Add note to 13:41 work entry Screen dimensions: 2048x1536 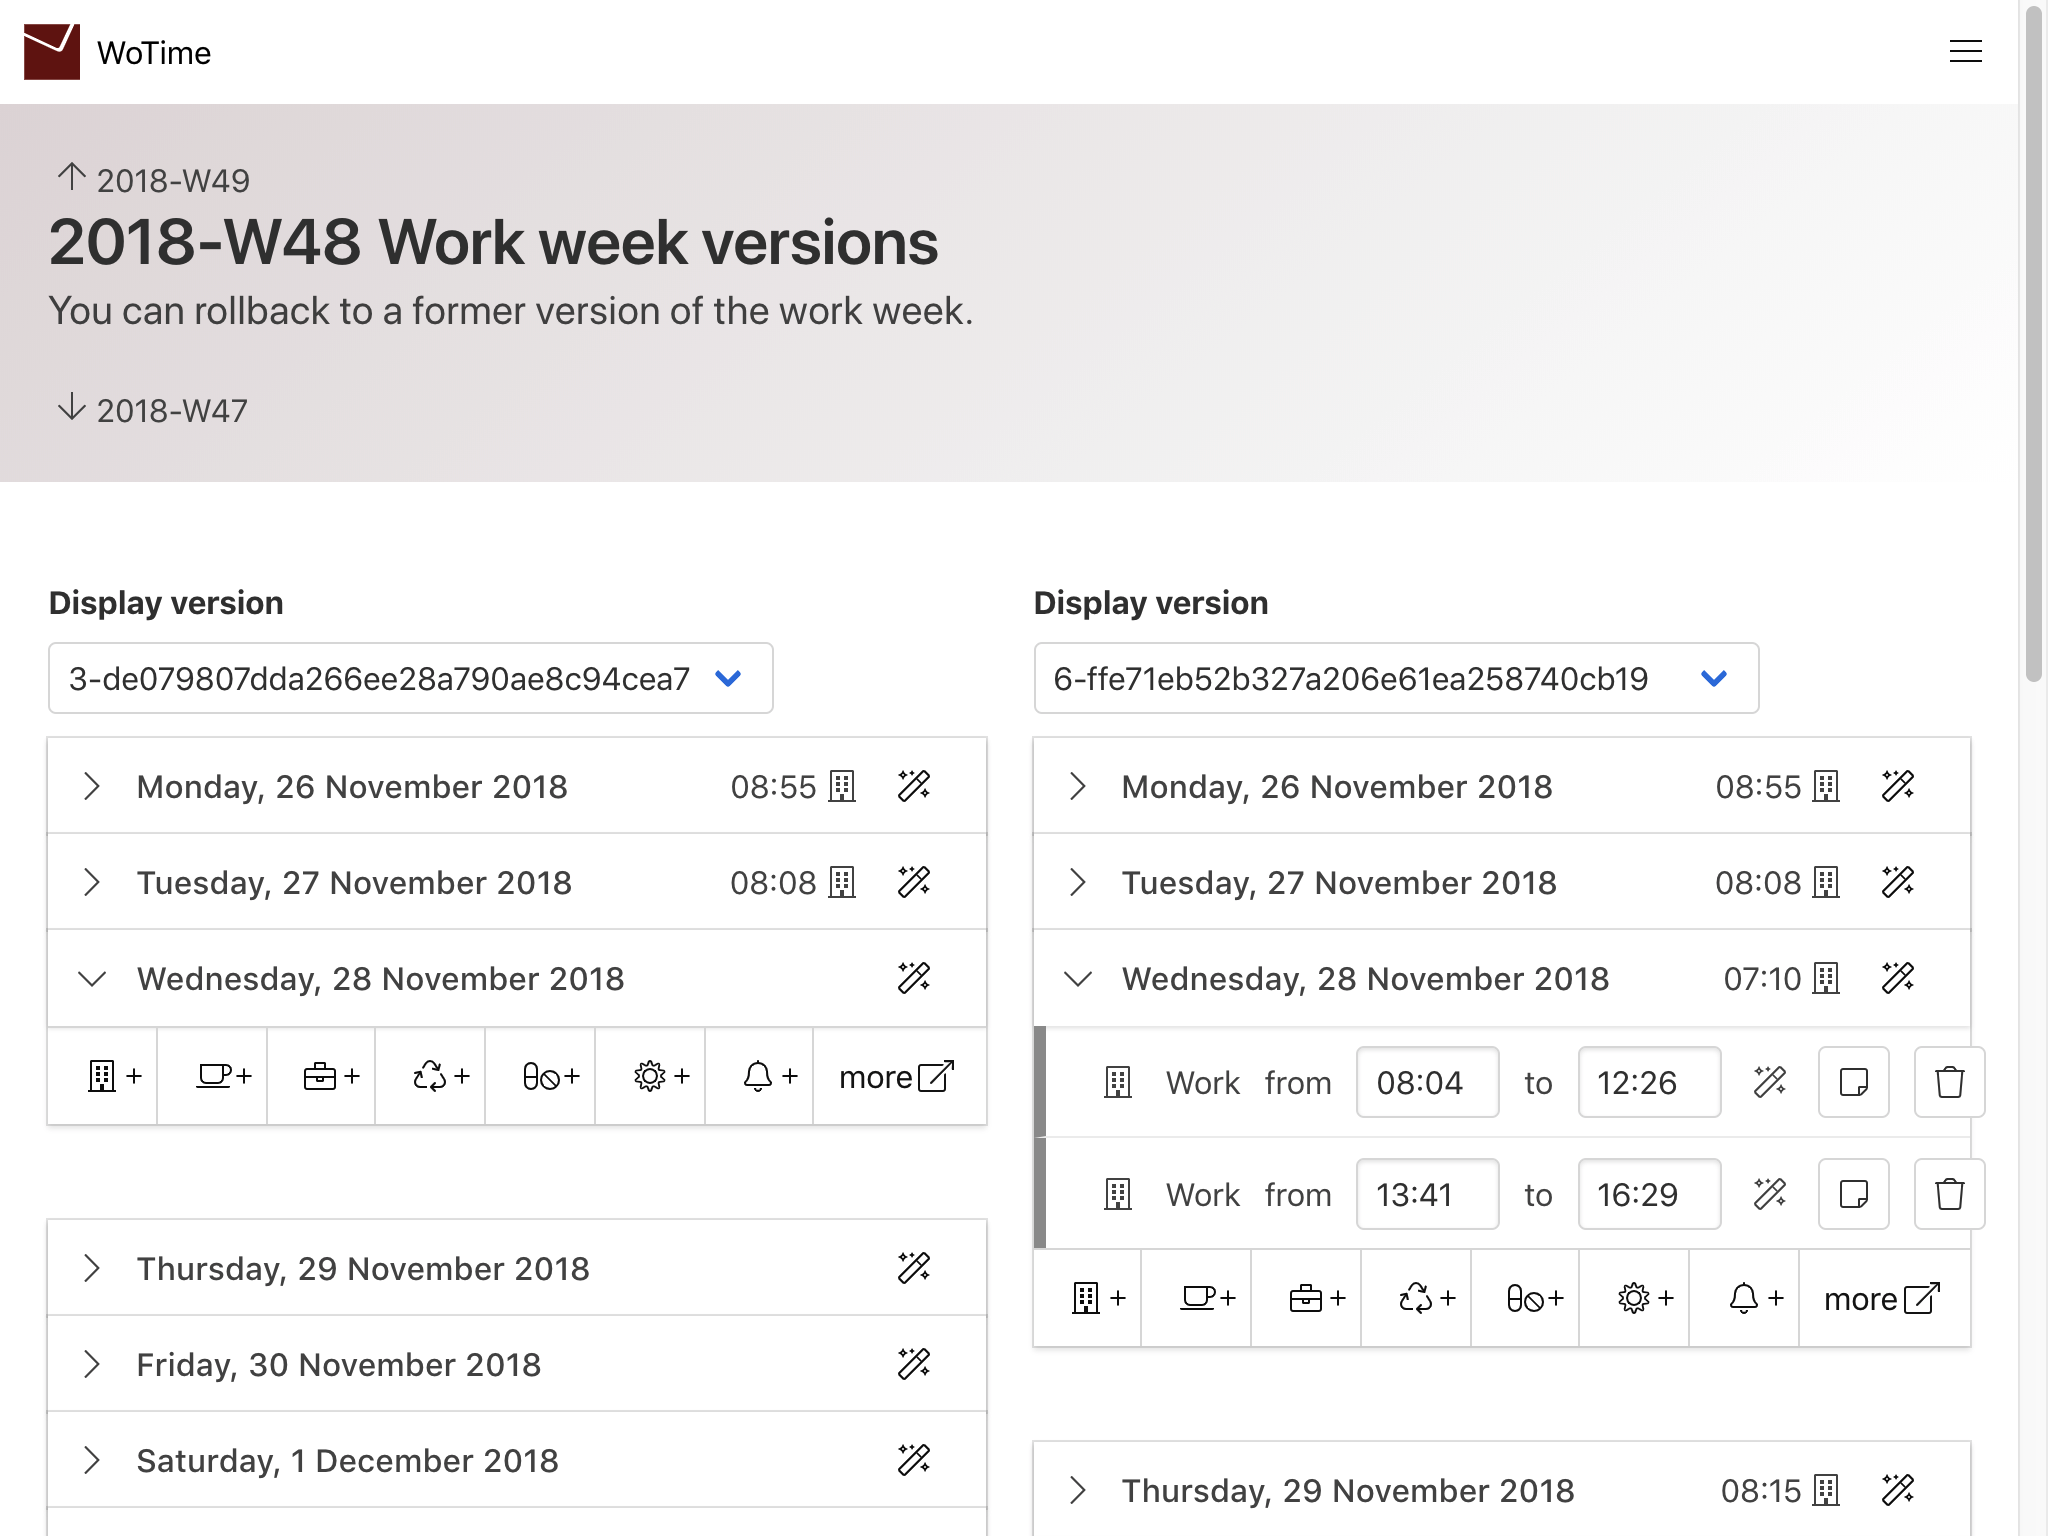[1853, 1194]
